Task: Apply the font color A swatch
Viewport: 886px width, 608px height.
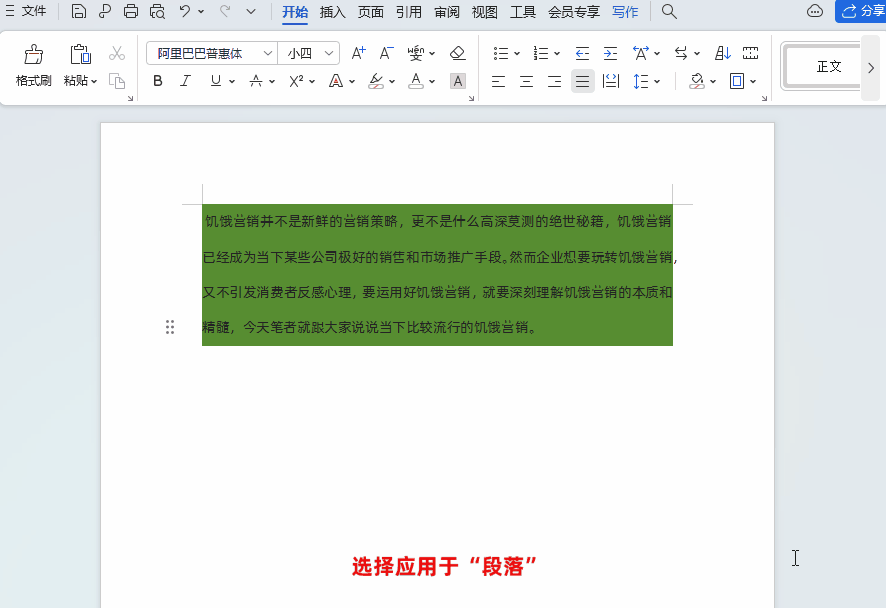Action: 416,81
